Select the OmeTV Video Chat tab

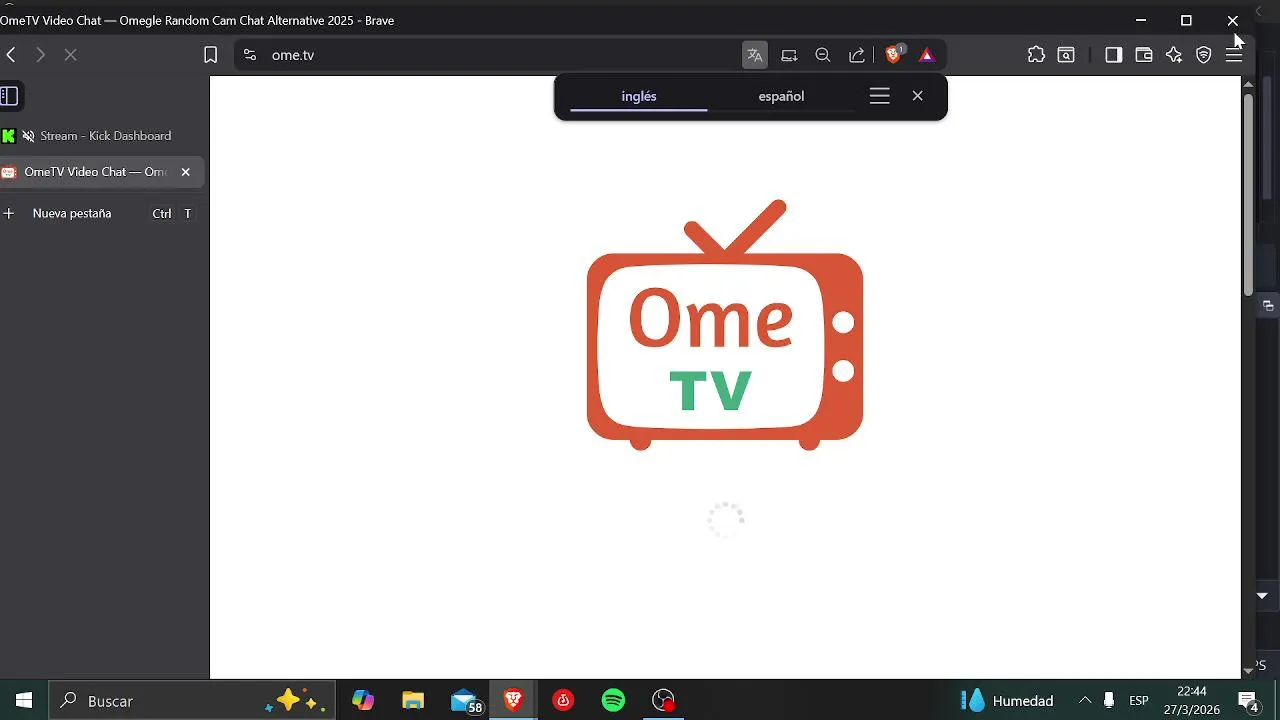click(x=102, y=172)
